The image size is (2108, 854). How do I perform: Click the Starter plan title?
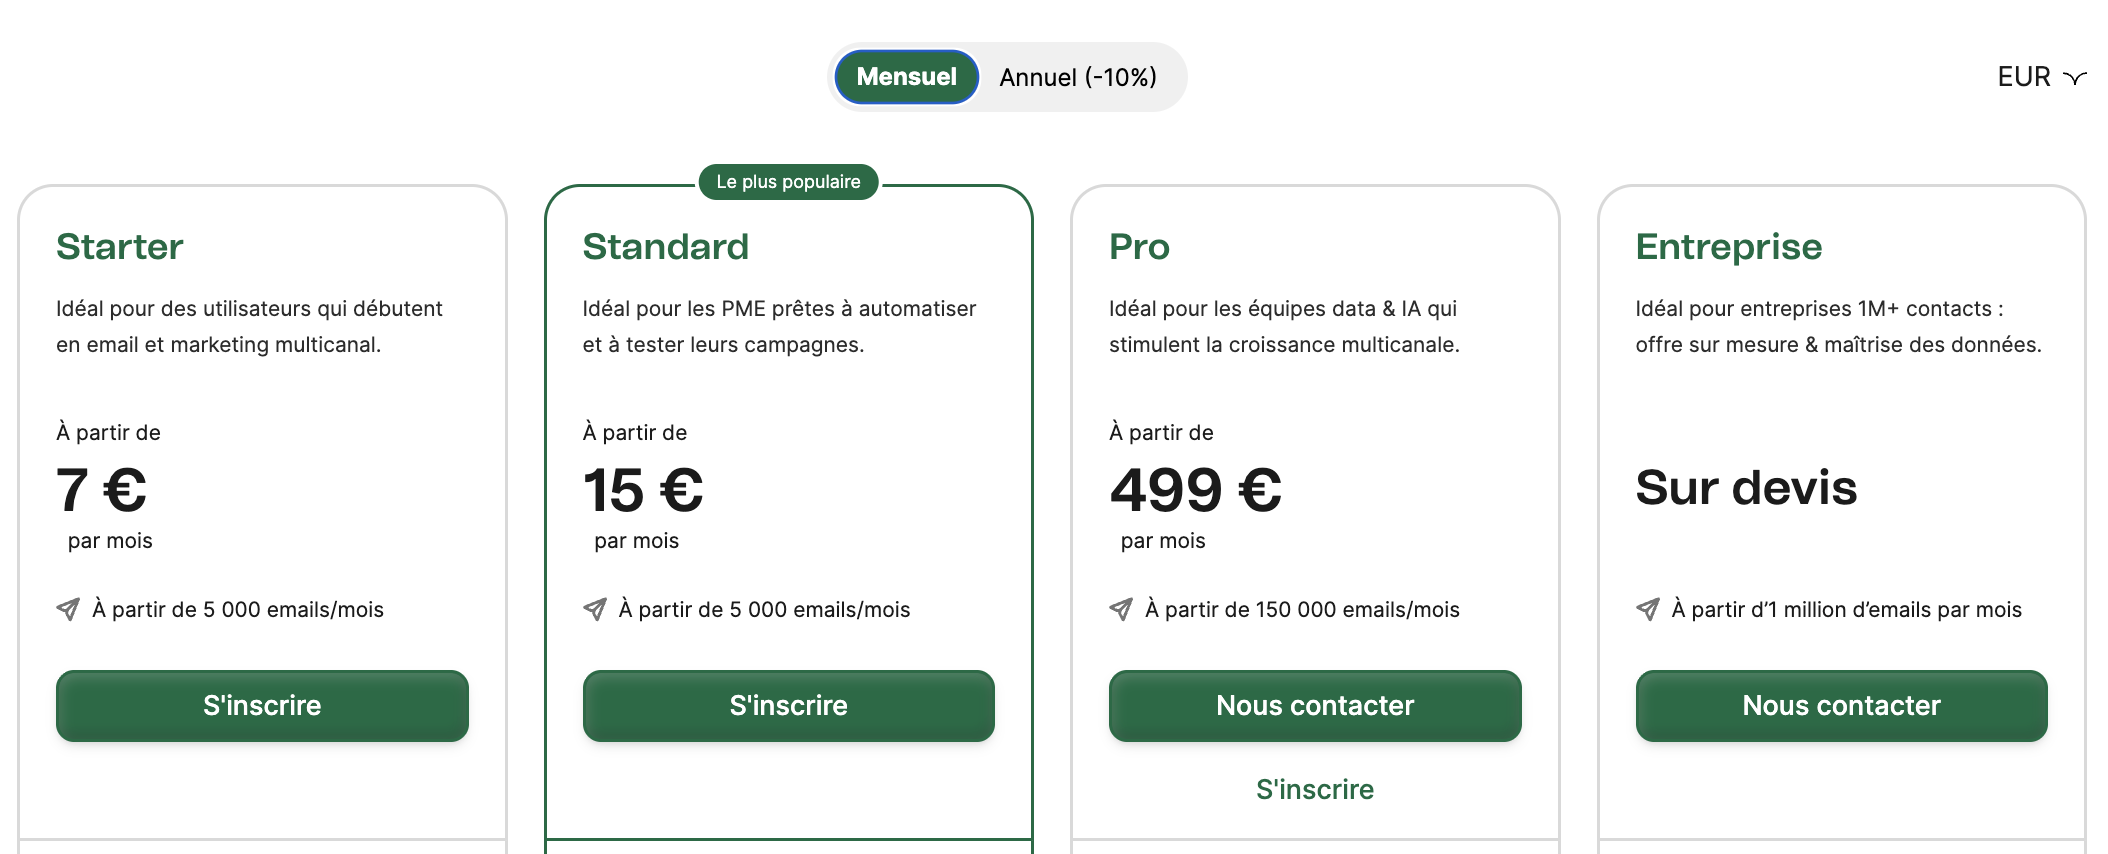(x=120, y=247)
